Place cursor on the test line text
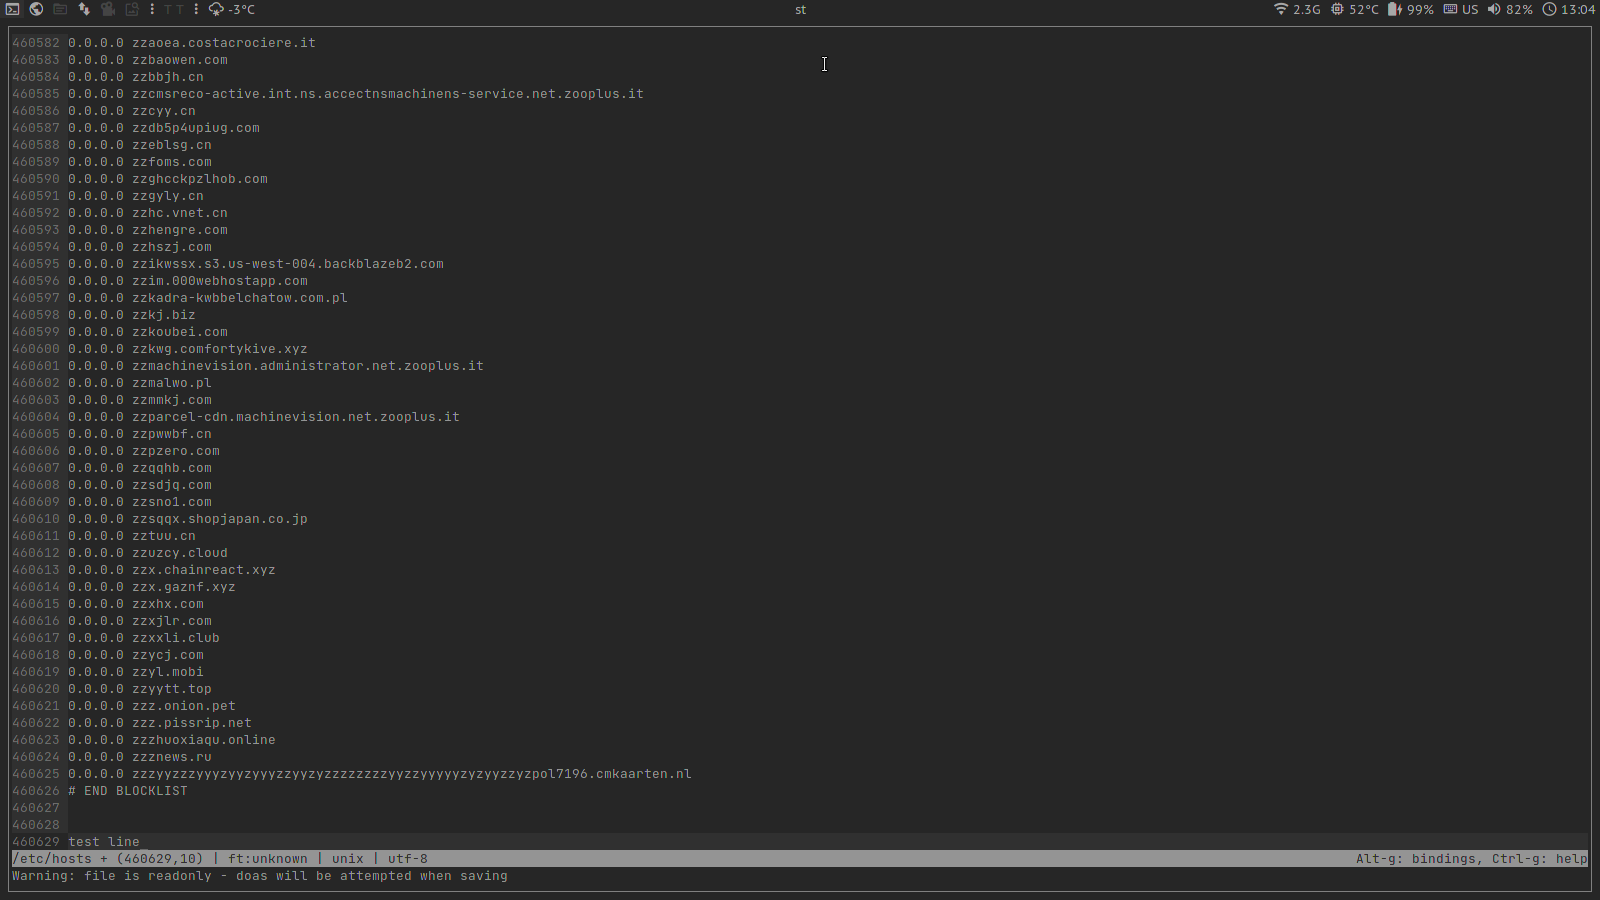This screenshot has height=900, width=1600. [103, 841]
